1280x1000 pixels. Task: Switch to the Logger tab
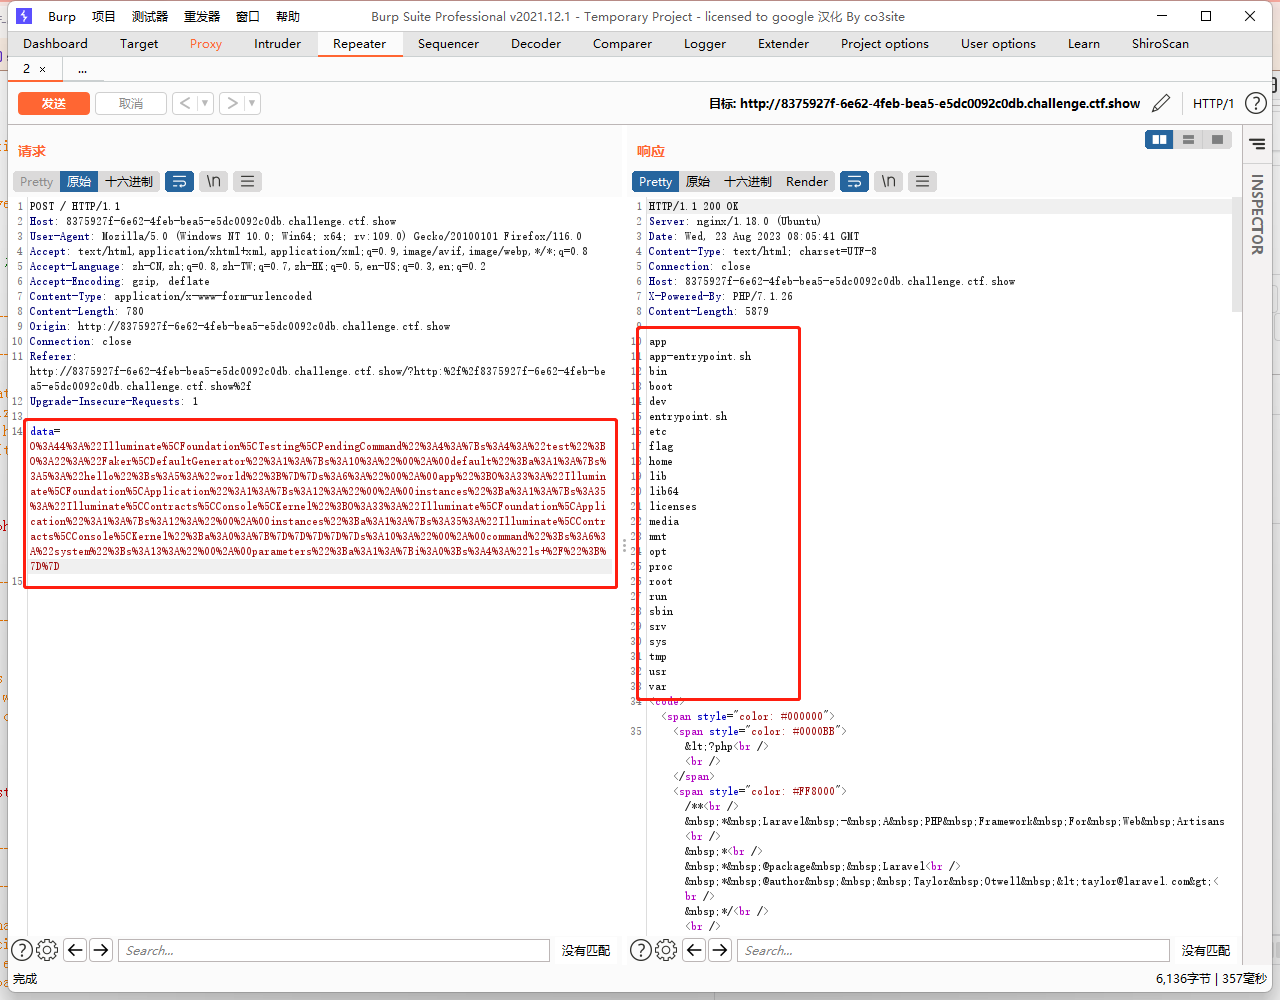(x=705, y=43)
